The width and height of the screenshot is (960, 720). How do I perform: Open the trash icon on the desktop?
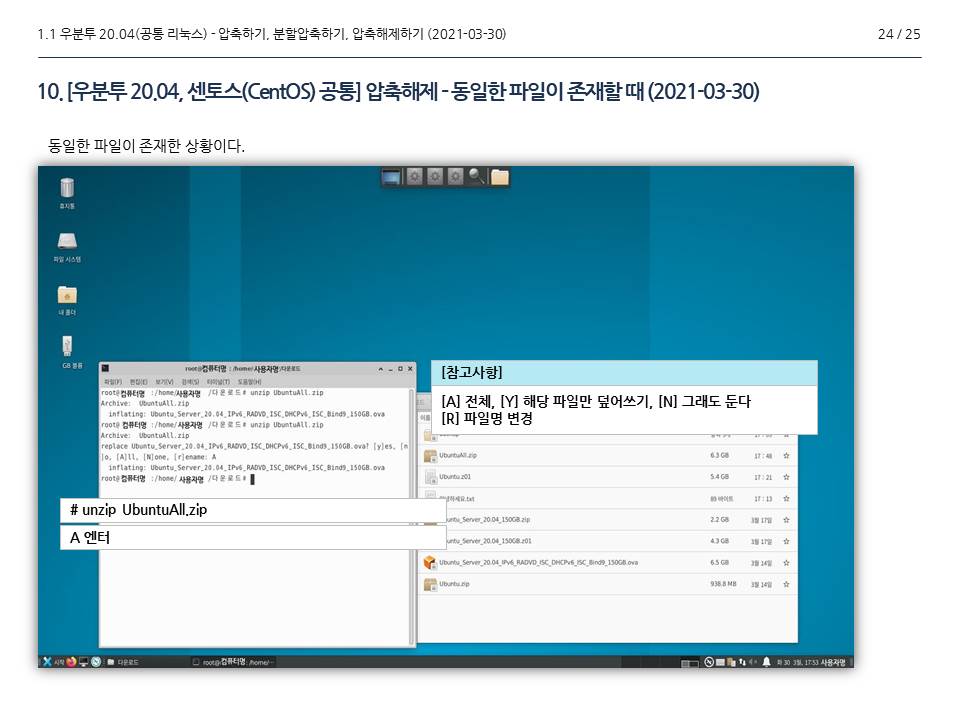pyautogui.click(x=67, y=188)
